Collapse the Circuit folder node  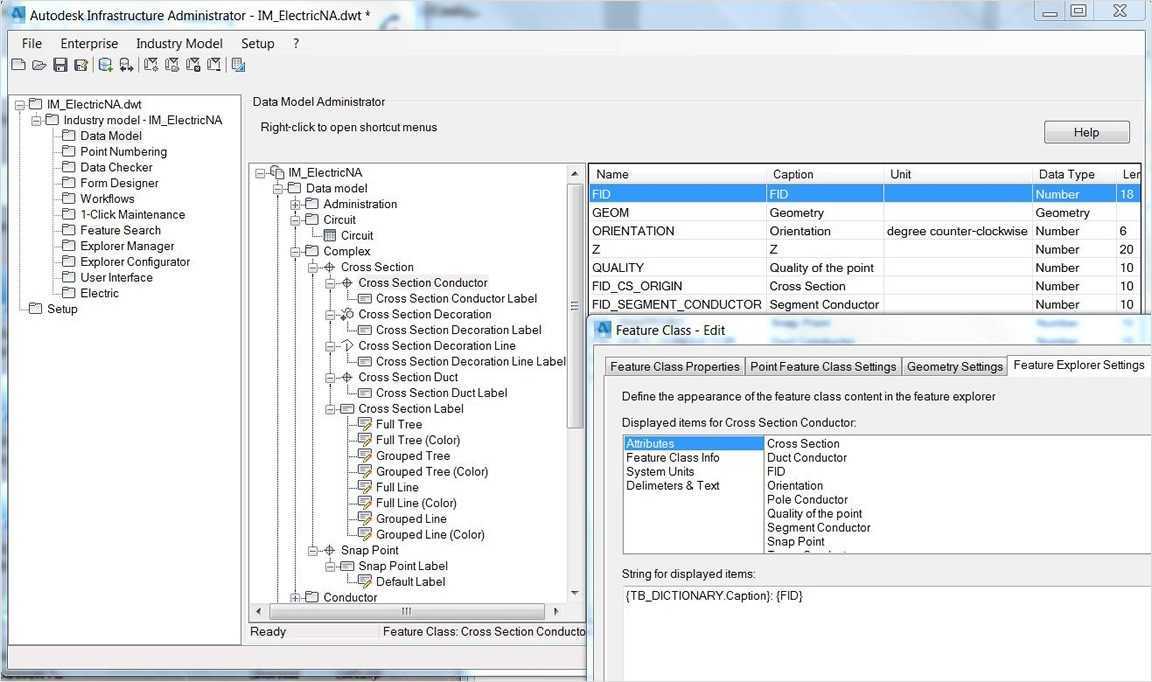click(295, 220)
